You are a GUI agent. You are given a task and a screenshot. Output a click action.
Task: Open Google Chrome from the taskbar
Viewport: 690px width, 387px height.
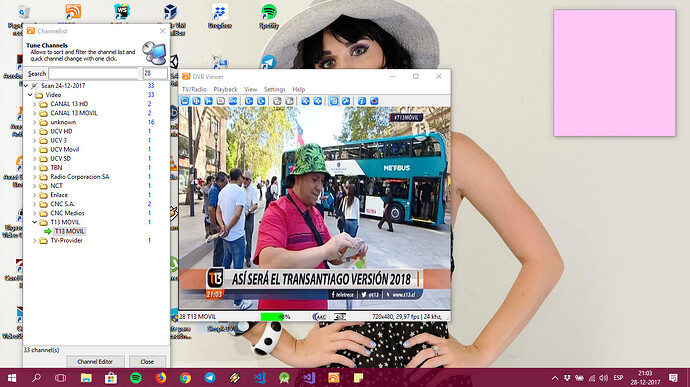coord(185,378)
